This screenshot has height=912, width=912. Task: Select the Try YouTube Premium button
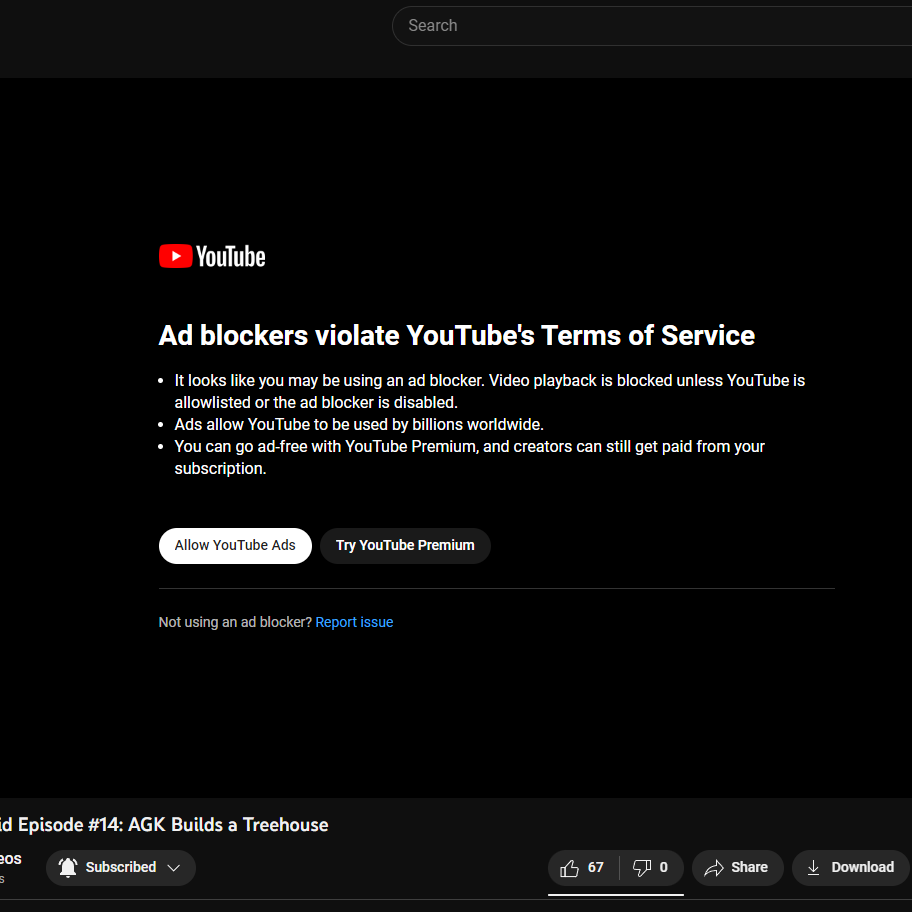pyautogui.click(x=405, y=546)
